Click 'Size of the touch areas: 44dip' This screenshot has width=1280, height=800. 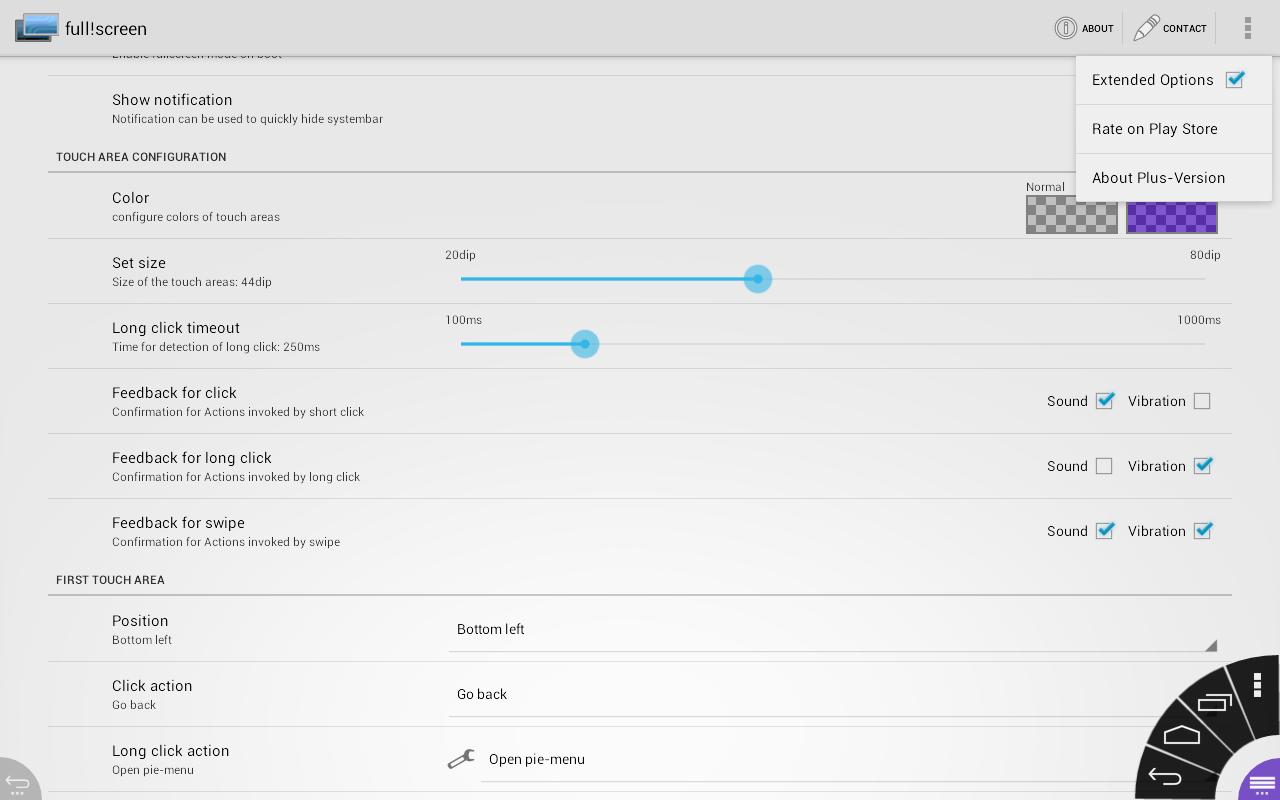tap(192, 282)
